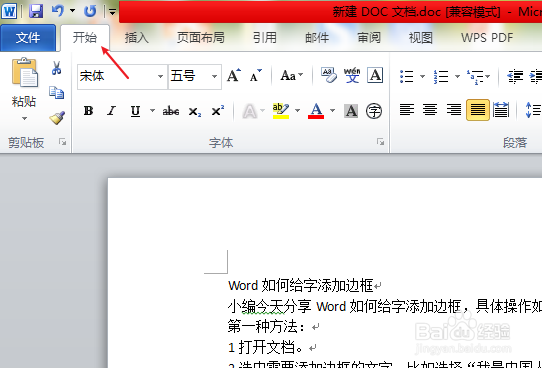542x368 pixels.
Task: Click the Redo icon in title bar
Action: pyautogui.click(x=90, y=11)
